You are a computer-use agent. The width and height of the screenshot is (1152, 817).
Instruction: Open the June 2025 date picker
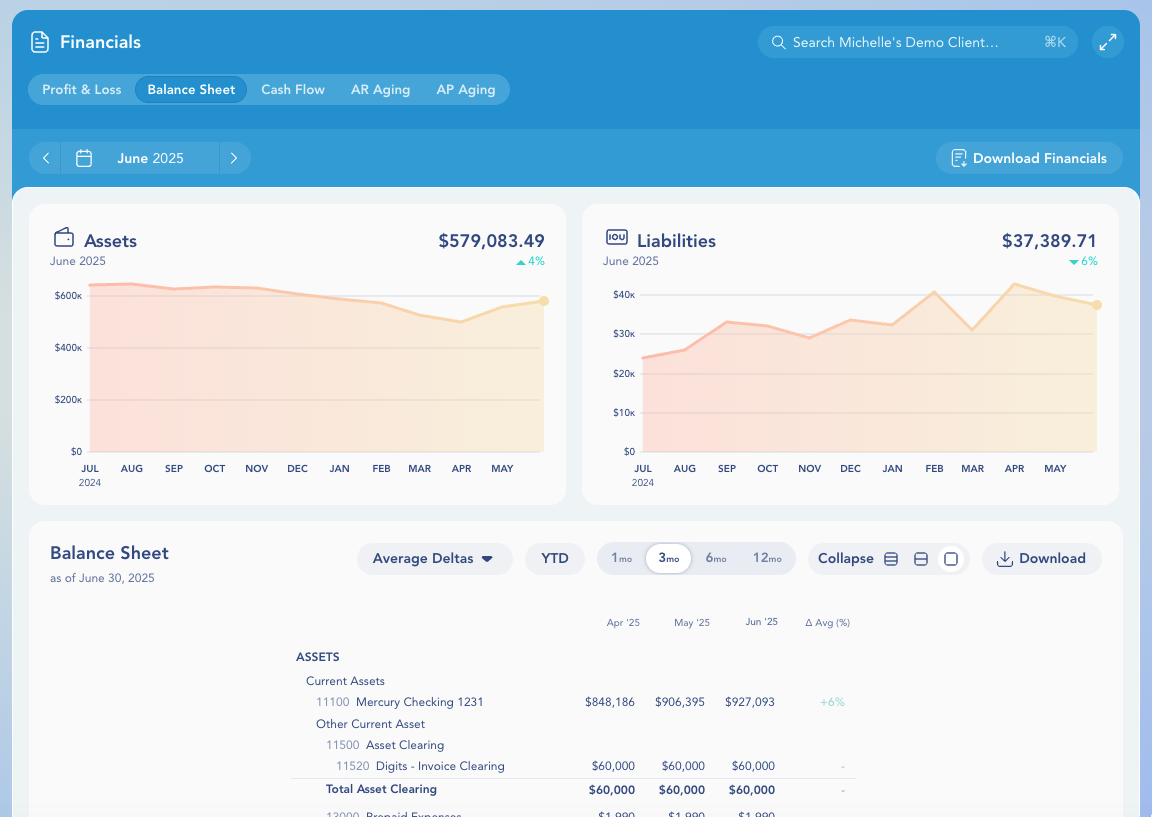pos(150,158)
